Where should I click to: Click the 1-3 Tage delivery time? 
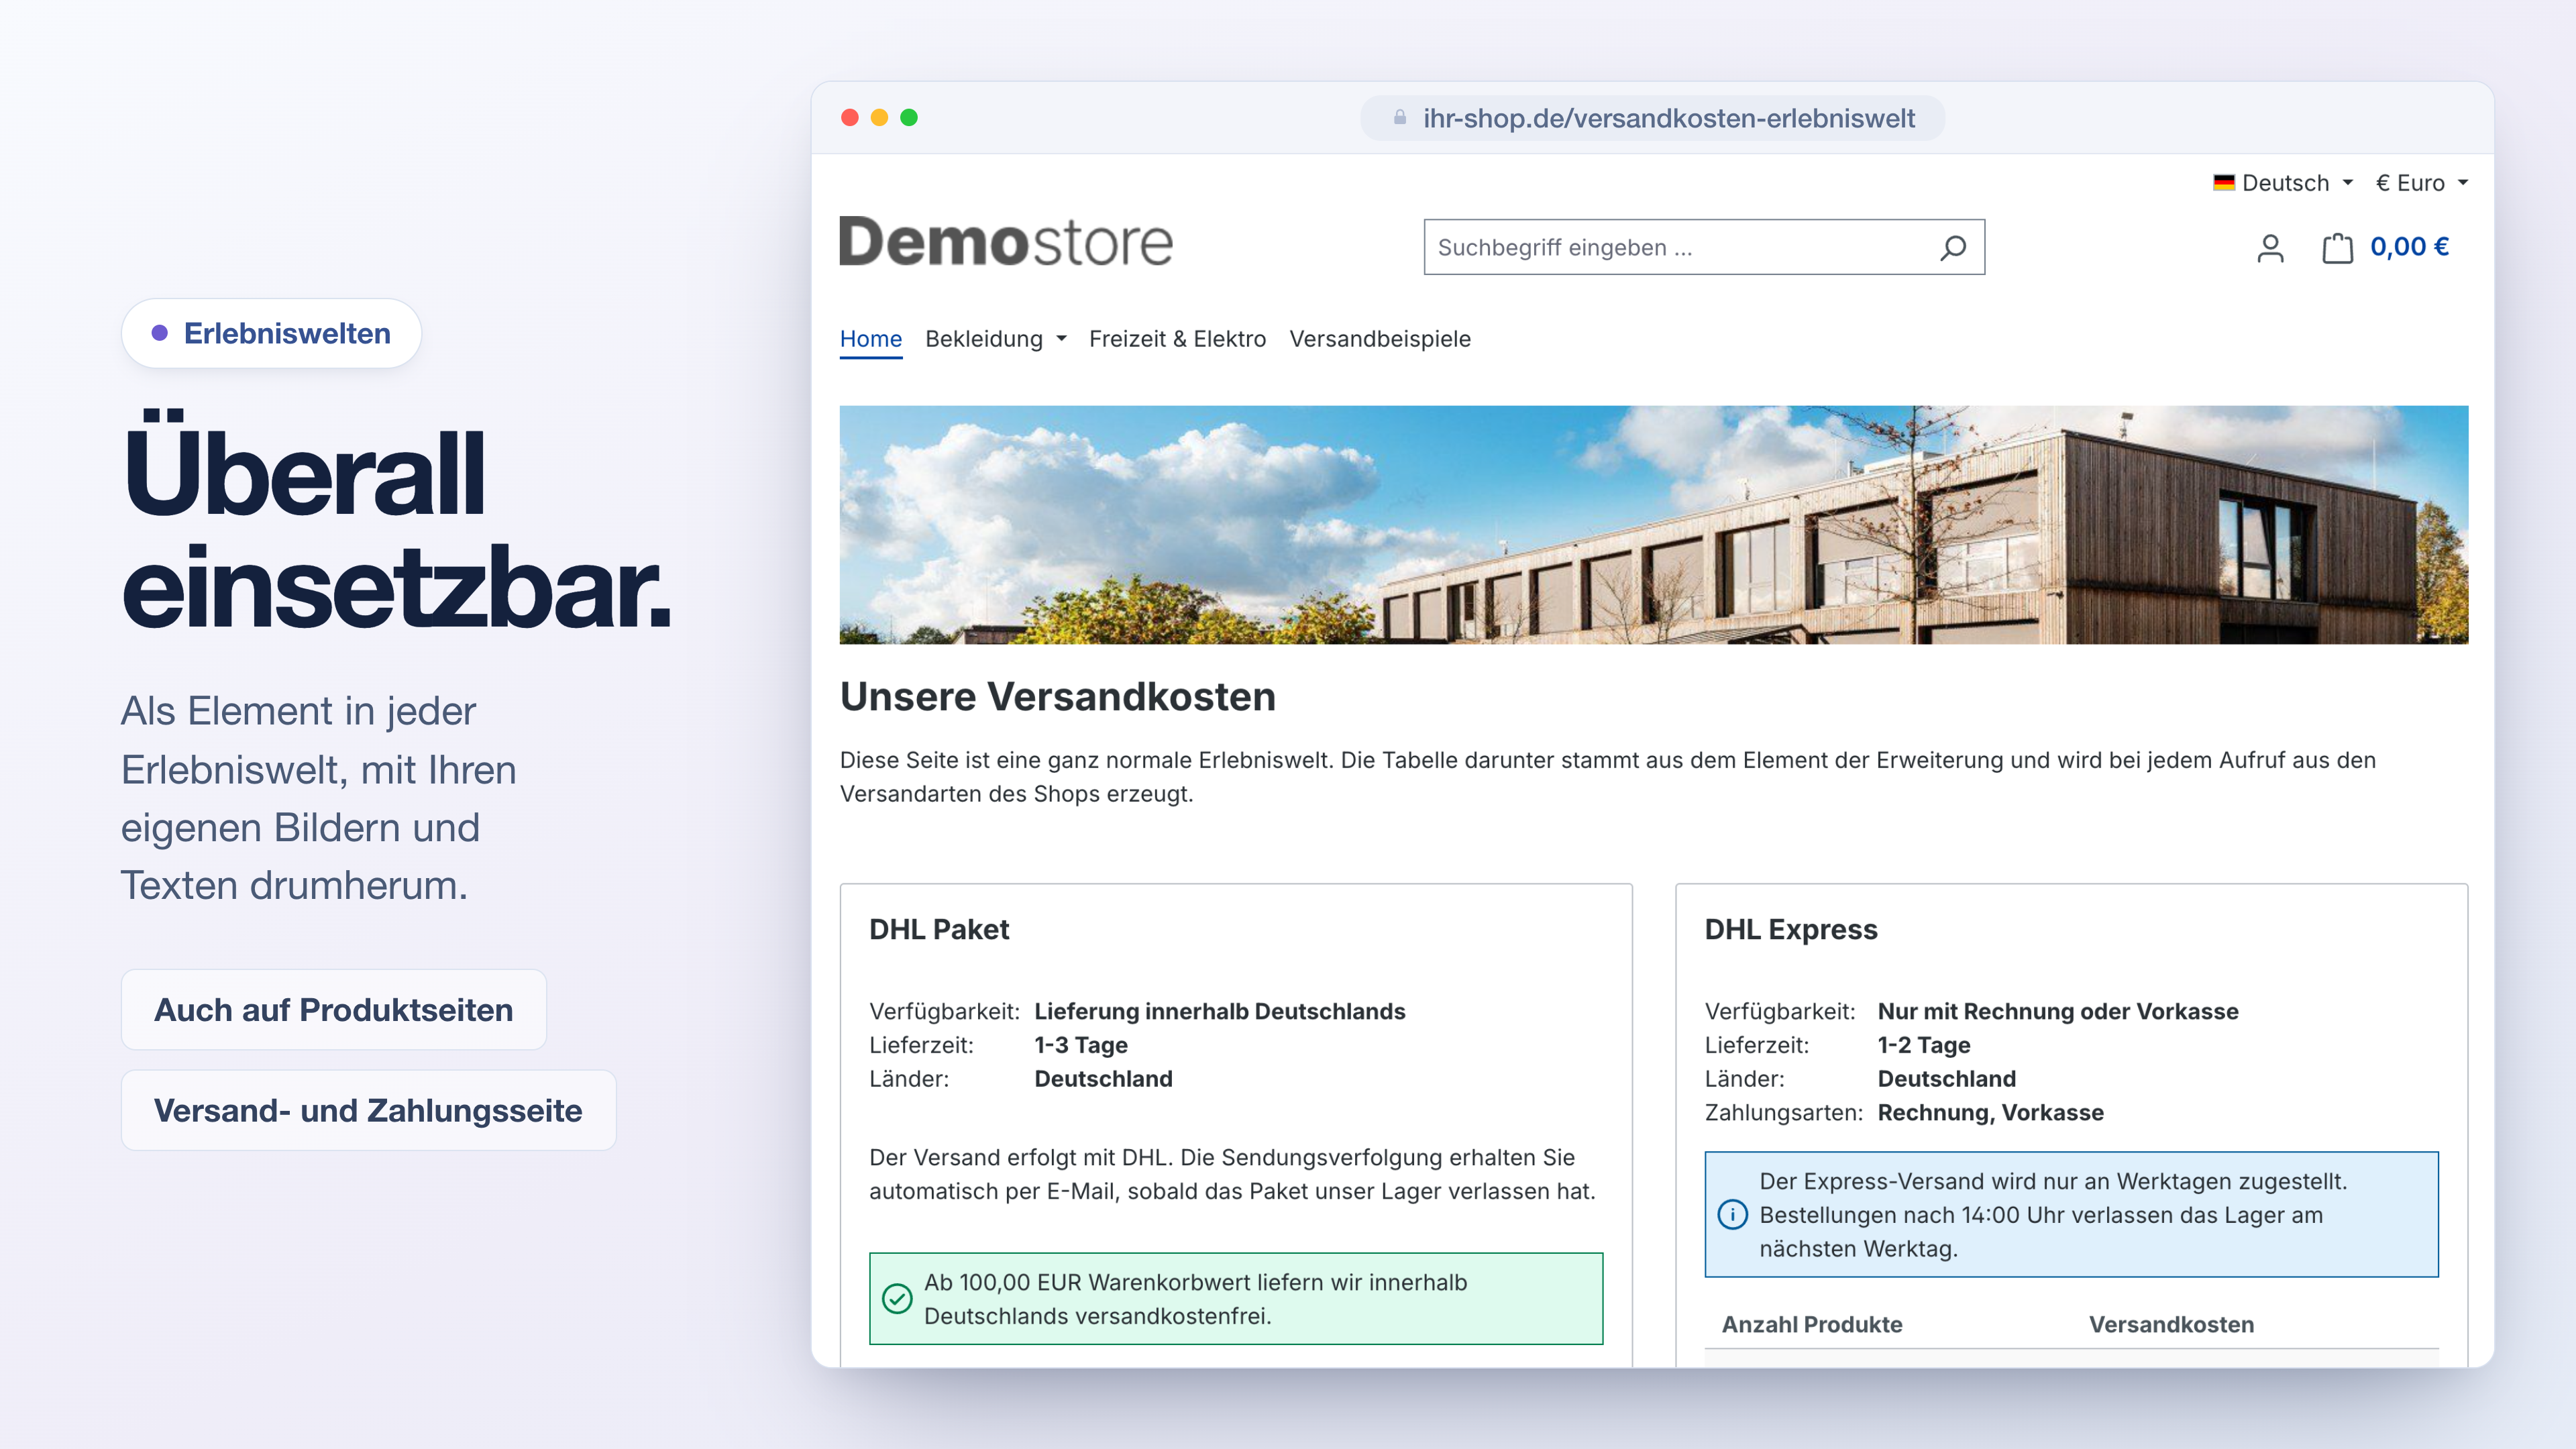click(1081, 1045)
